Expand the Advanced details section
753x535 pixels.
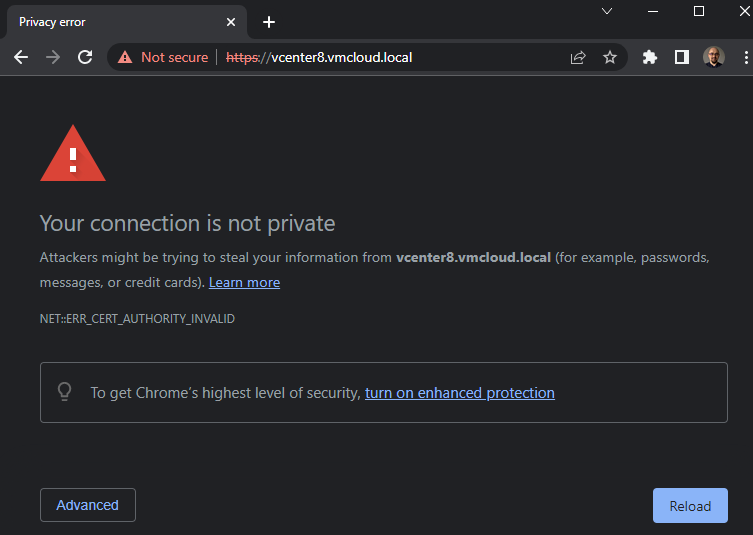point(87,505)
